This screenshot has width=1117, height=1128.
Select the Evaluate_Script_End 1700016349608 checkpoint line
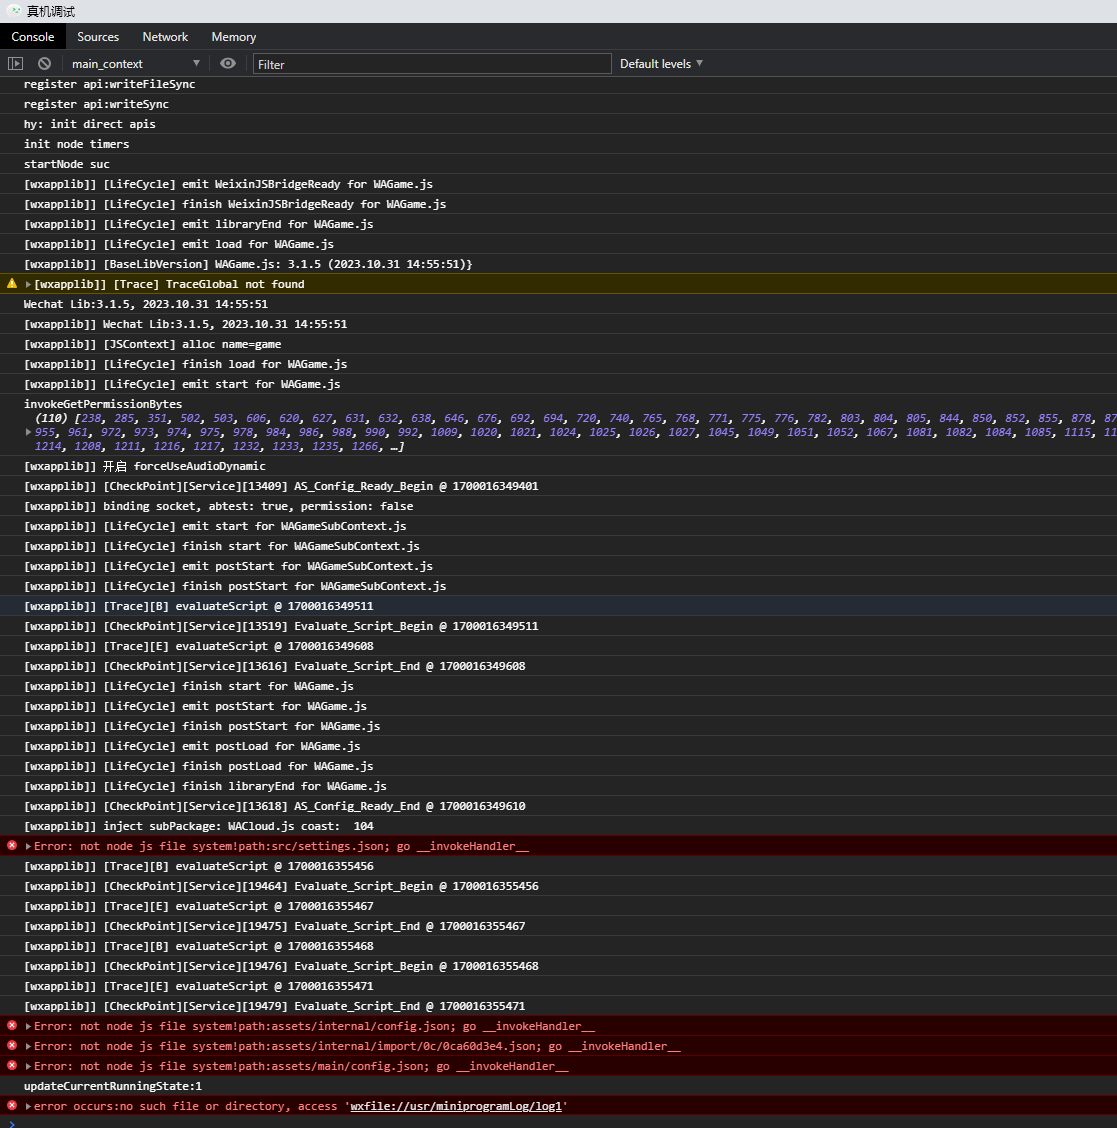click(558, 666)
